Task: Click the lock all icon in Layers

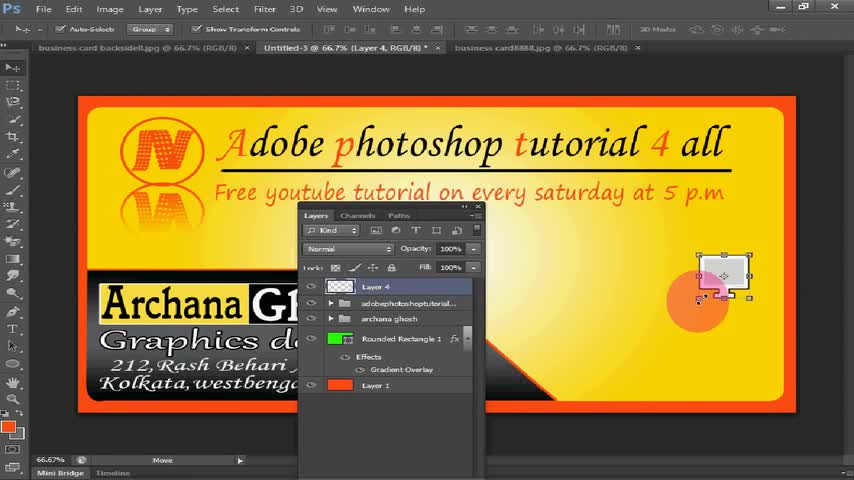Action: 391,268
